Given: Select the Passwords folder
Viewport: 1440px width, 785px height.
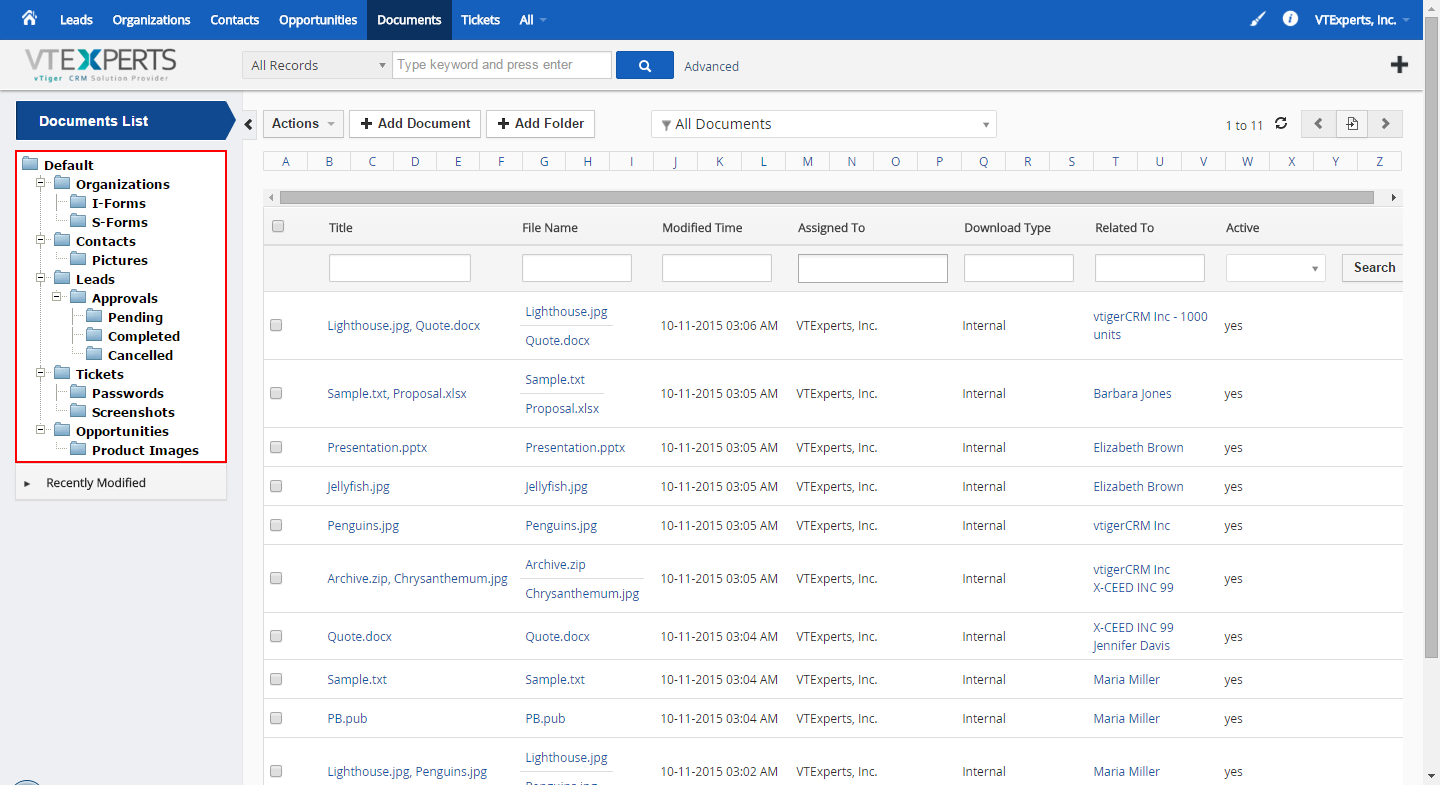Looking at the screenshot, I should [x=127, y=393].
